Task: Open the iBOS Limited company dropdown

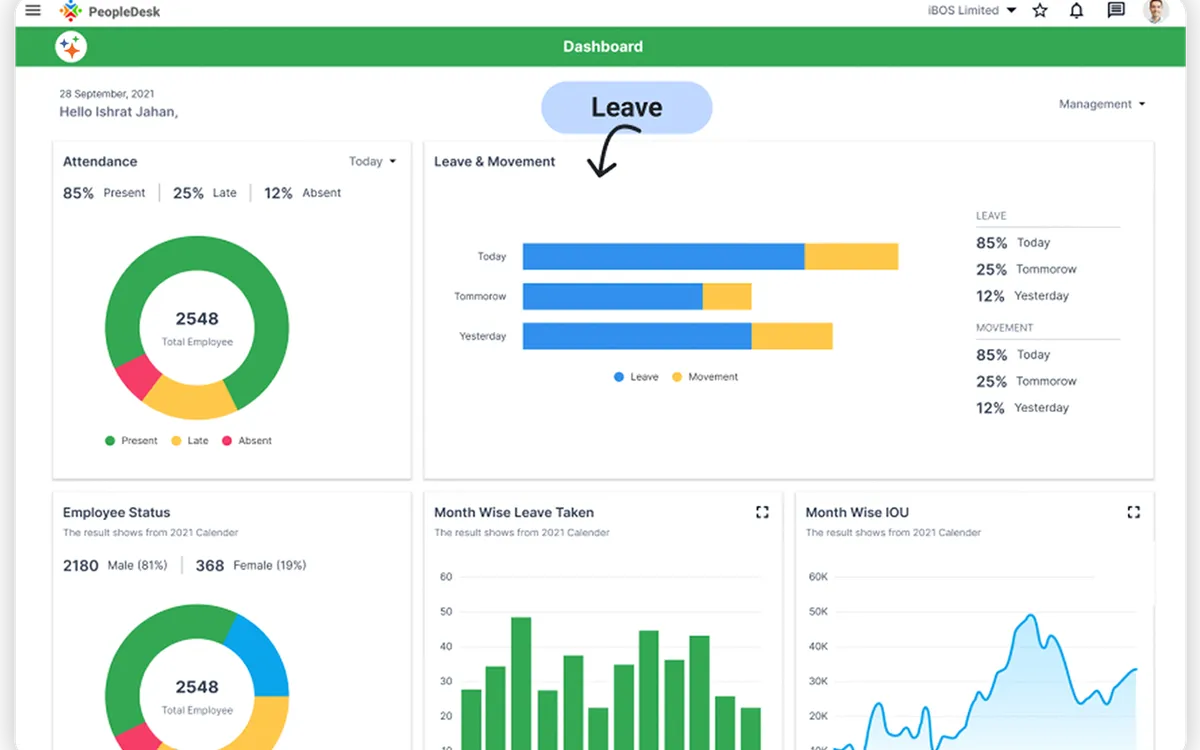Action: (973, 11)
